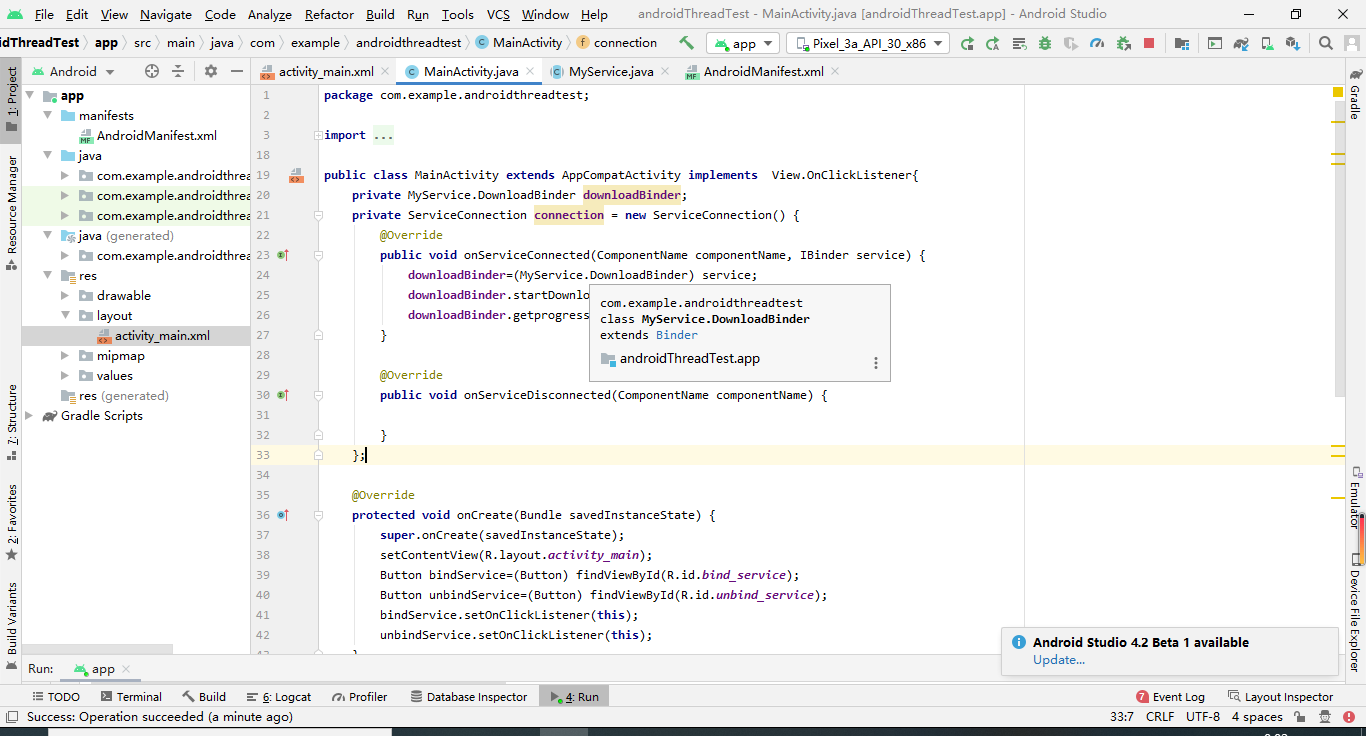Open the SDK Manager icon

click(1293, 43)
